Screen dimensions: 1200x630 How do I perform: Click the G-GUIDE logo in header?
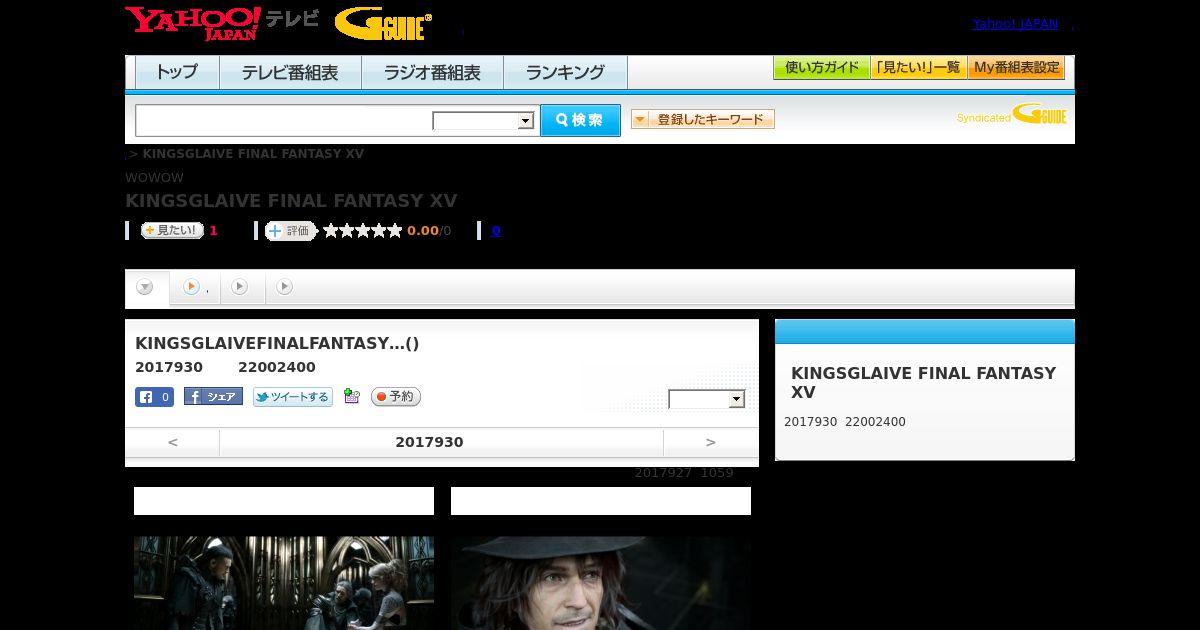(x=383, y=23)
